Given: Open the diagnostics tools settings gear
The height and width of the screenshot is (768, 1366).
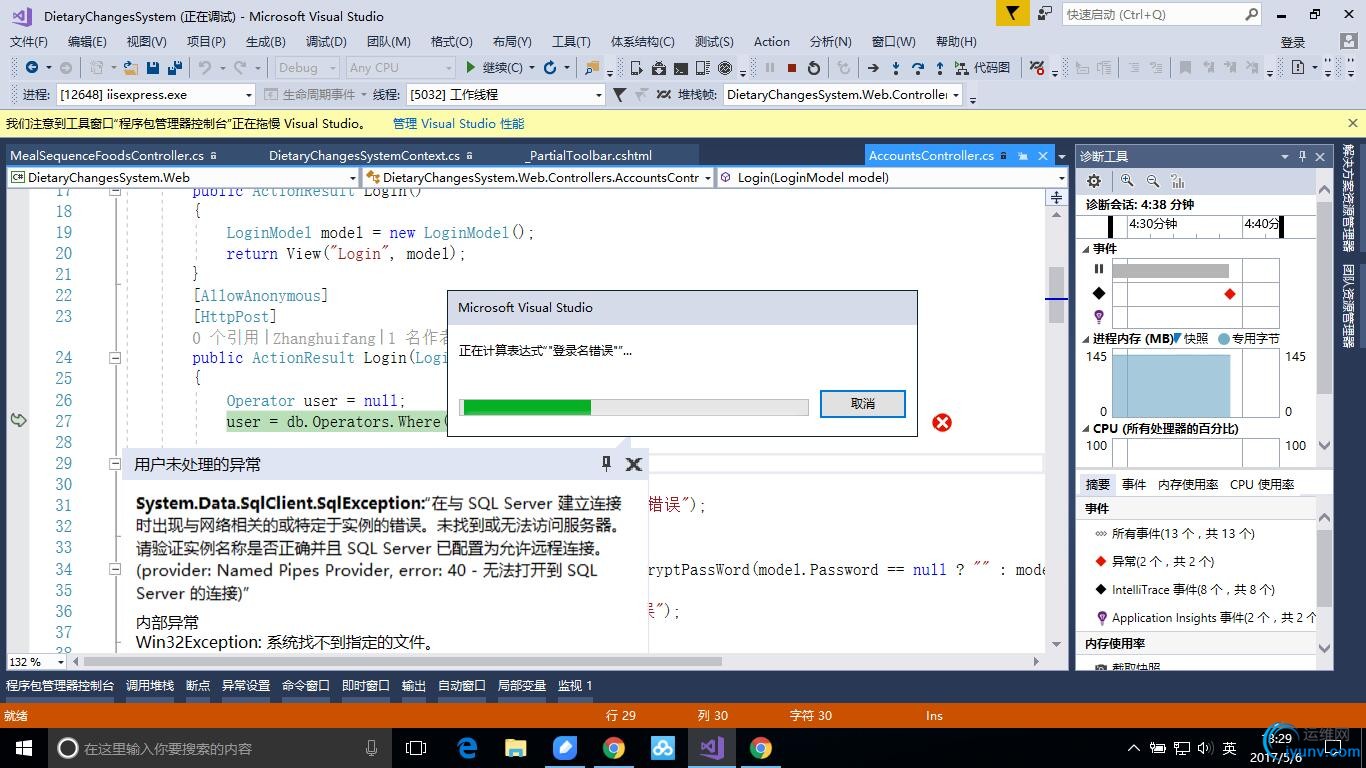Looking at the screenshot, I should tap(1094, 181).
